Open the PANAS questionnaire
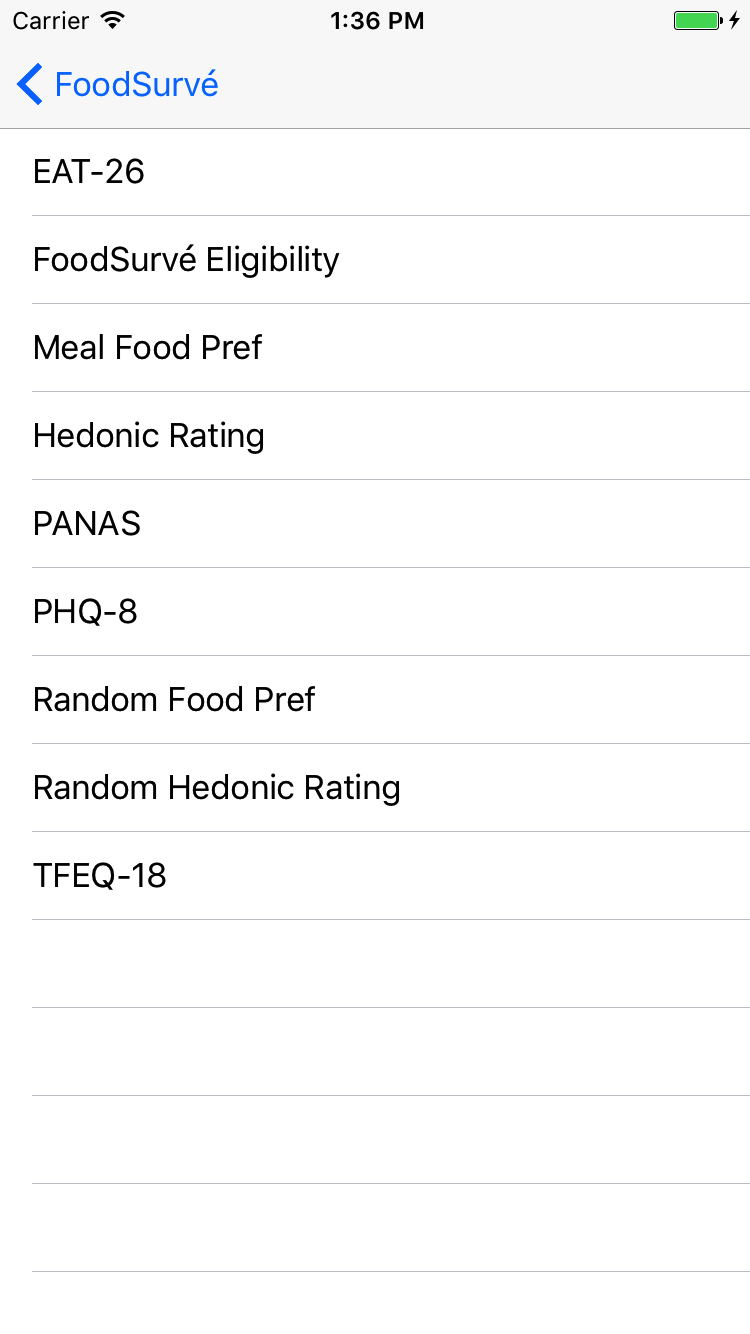The image size is (750, 1334). pyautogui.click(x=375, y=524)
